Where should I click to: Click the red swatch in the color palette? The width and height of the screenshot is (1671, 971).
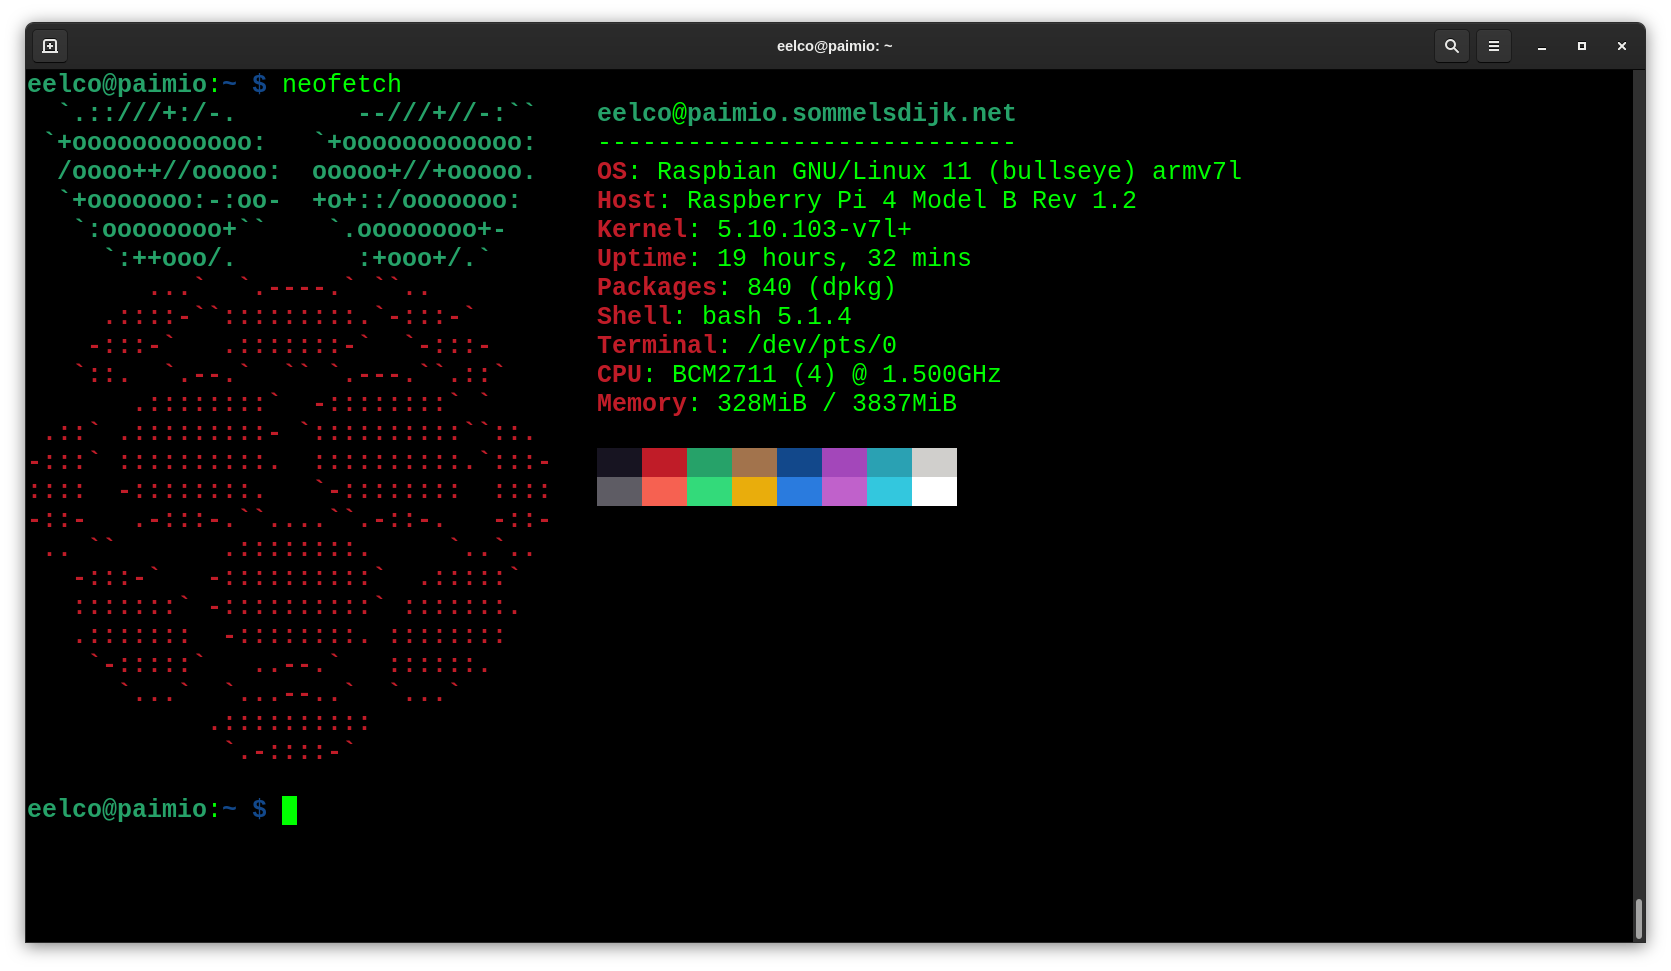(x=663, y=462)
